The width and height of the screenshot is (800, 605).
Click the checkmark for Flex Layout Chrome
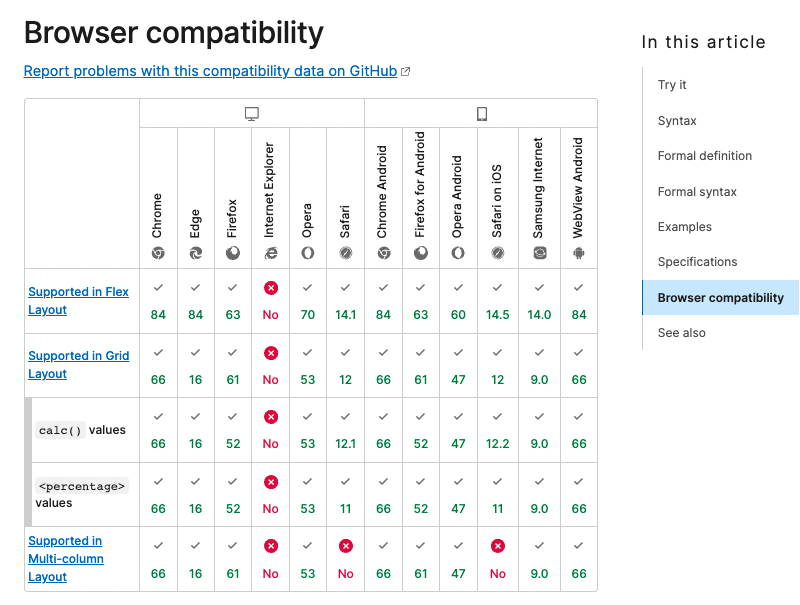click(158, 288)
